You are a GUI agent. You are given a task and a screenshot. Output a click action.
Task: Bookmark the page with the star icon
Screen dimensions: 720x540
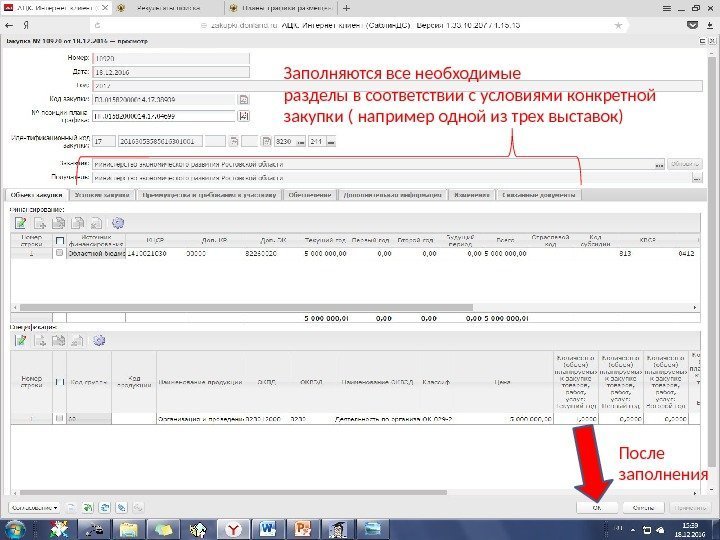[618, 25]
